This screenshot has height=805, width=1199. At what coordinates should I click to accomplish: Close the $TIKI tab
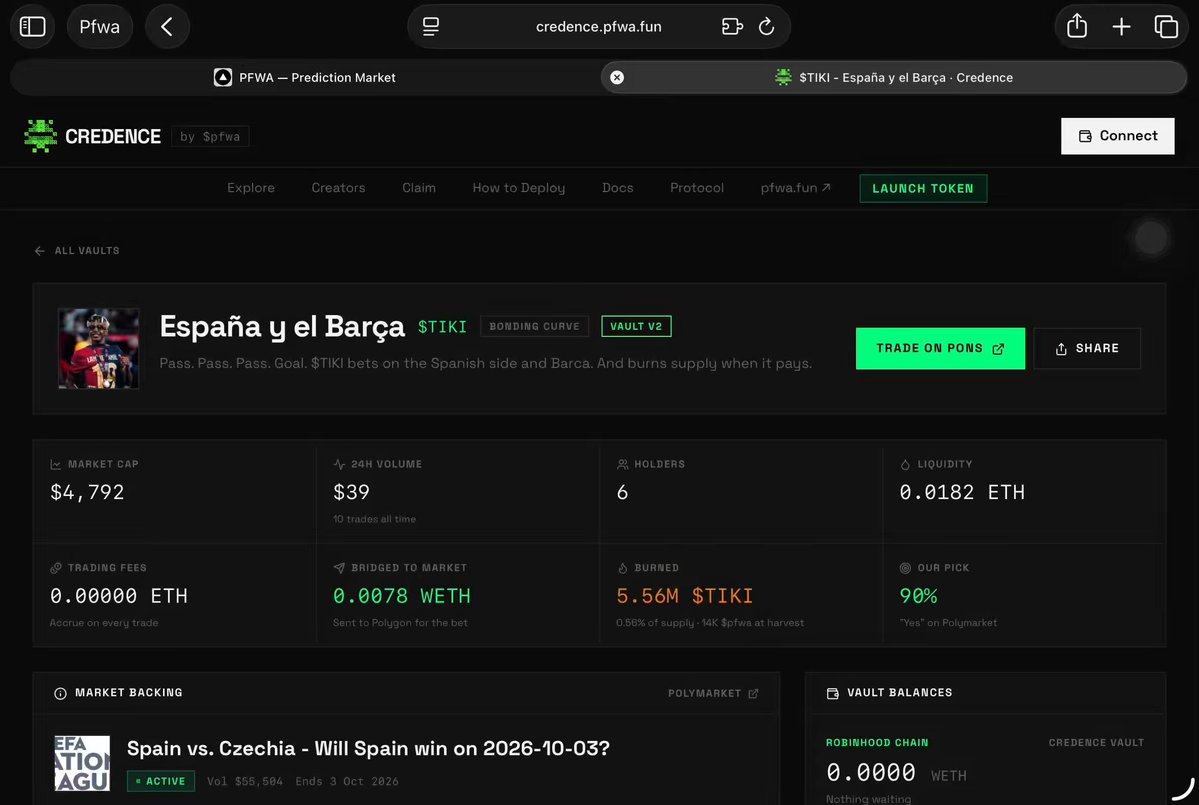tap(617, 77)
